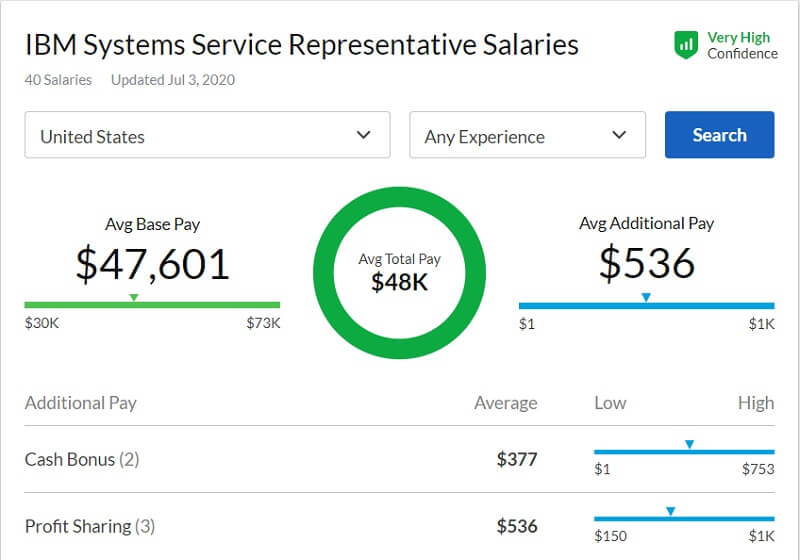Select the Profit Sharing row label
Viewport: 800px width, 560px height.
[90, 526]
